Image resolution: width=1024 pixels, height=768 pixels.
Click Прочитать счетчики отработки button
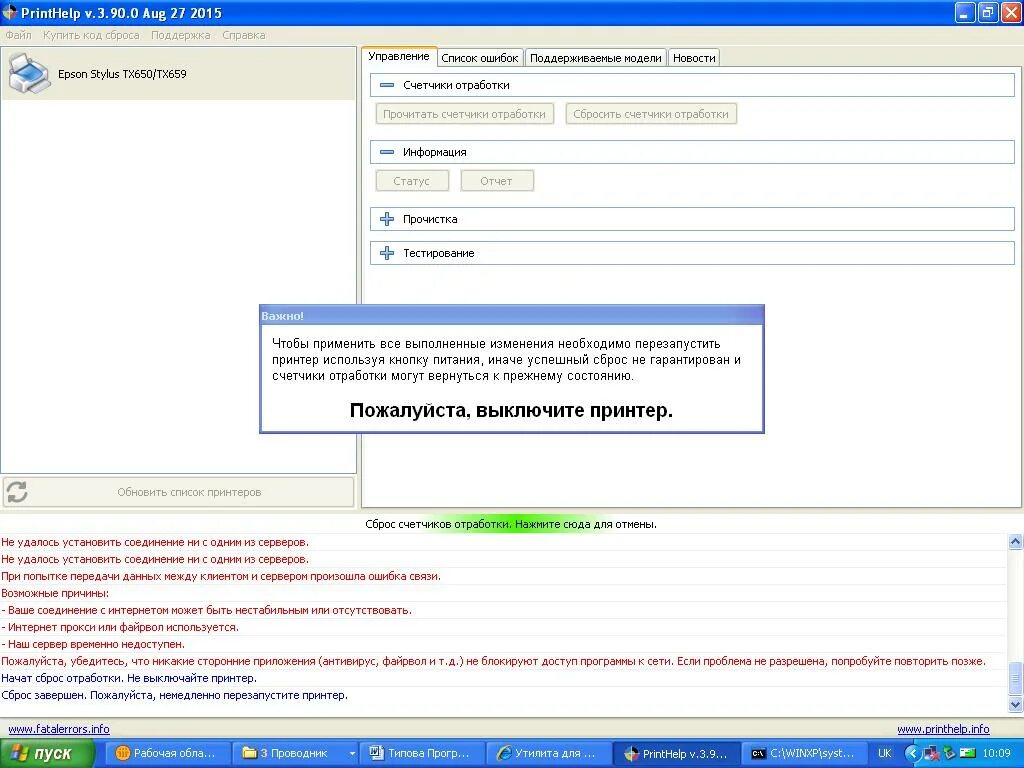[464, 114]
